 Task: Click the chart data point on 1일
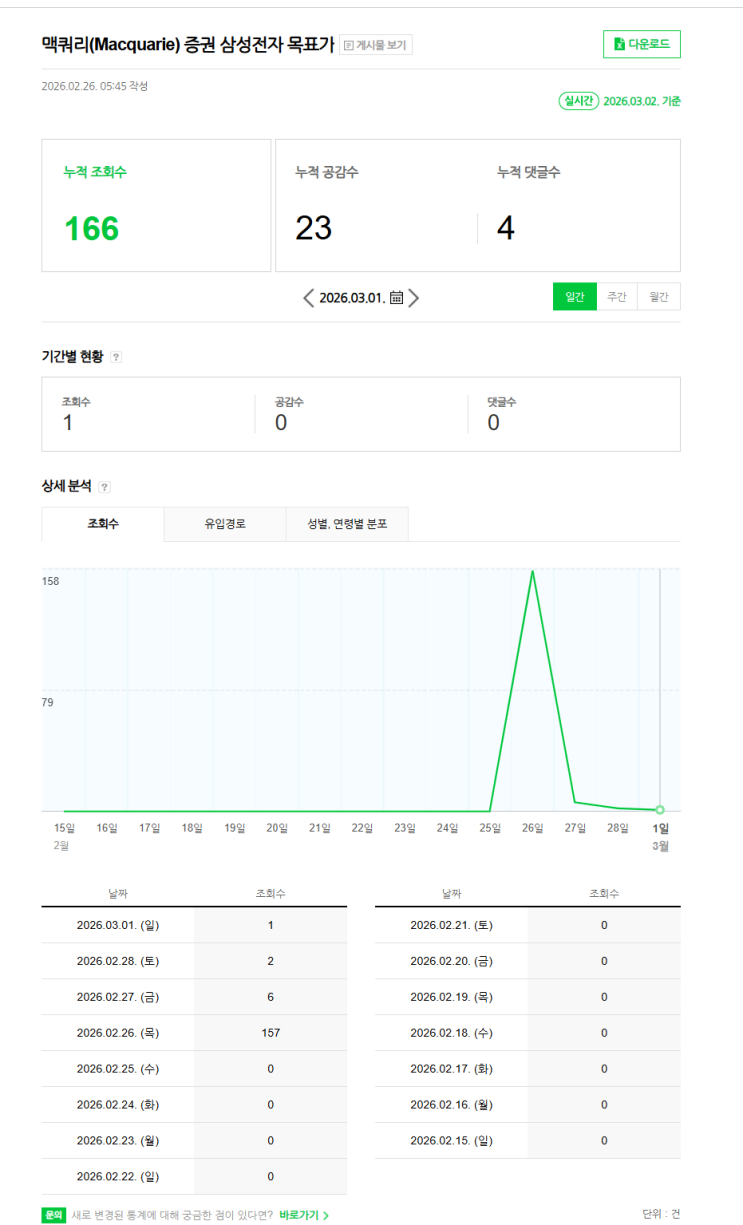(660, 809)
